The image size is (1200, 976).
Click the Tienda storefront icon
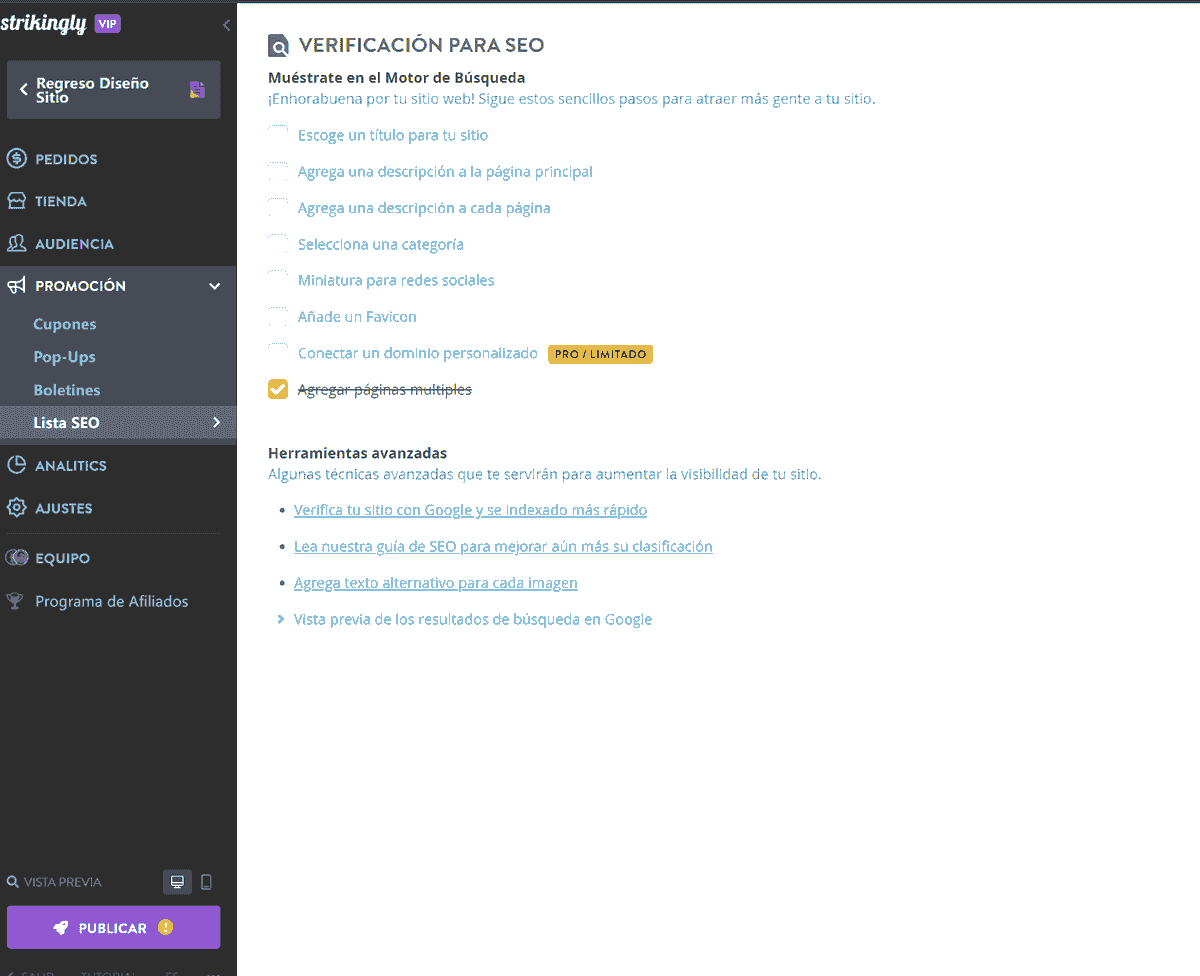(x=16, y=201)
